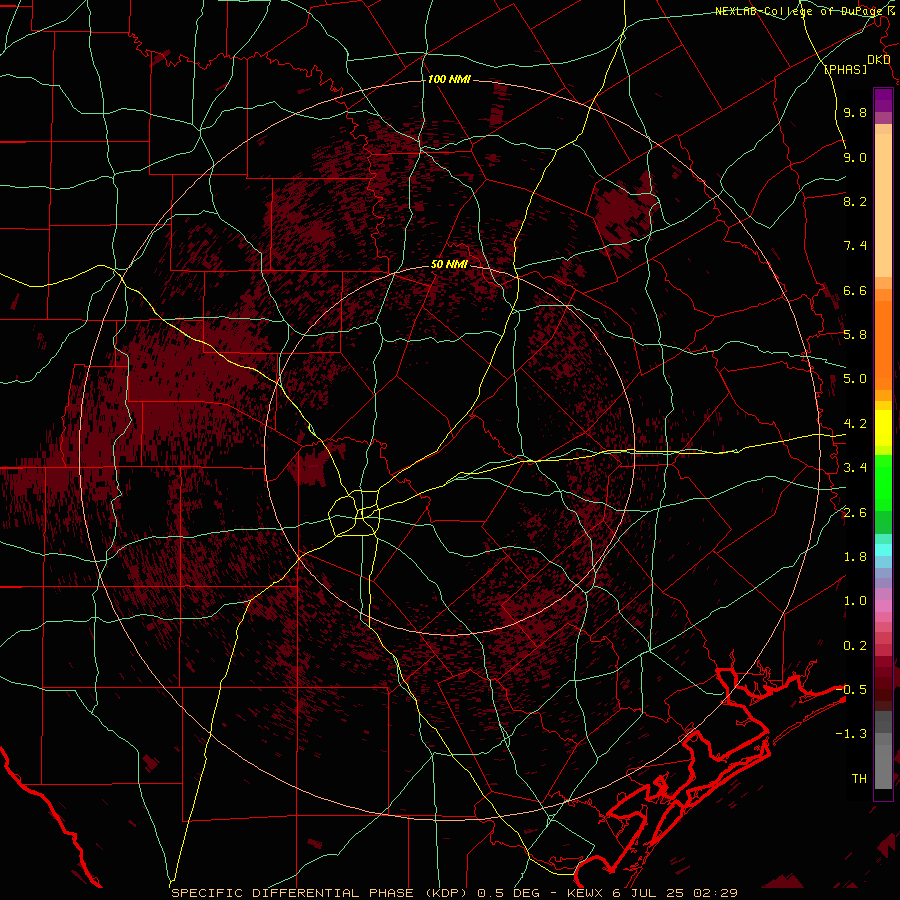Click the 50 NMI range ring label
Image resolution: width=900 pixels, height=900 pixels.
(449, 264)
